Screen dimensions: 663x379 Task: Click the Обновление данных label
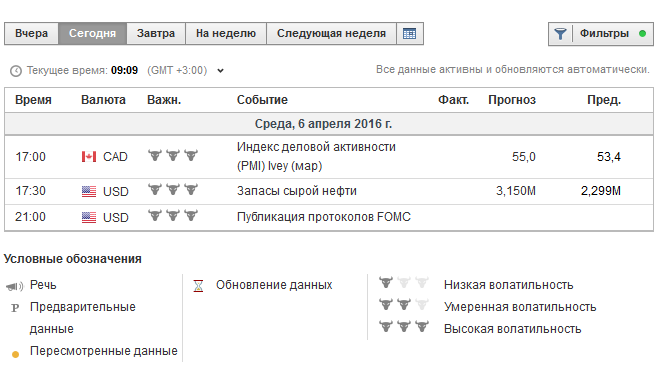[274, 285]
